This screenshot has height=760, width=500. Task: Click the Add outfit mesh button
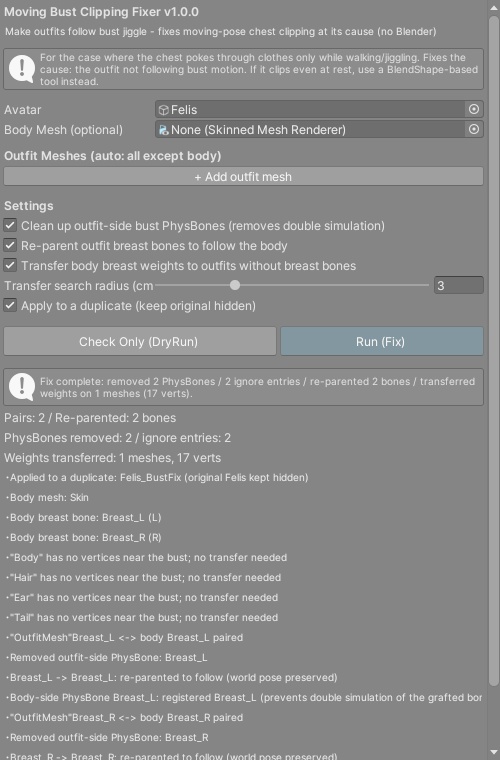tap(243, 176)
